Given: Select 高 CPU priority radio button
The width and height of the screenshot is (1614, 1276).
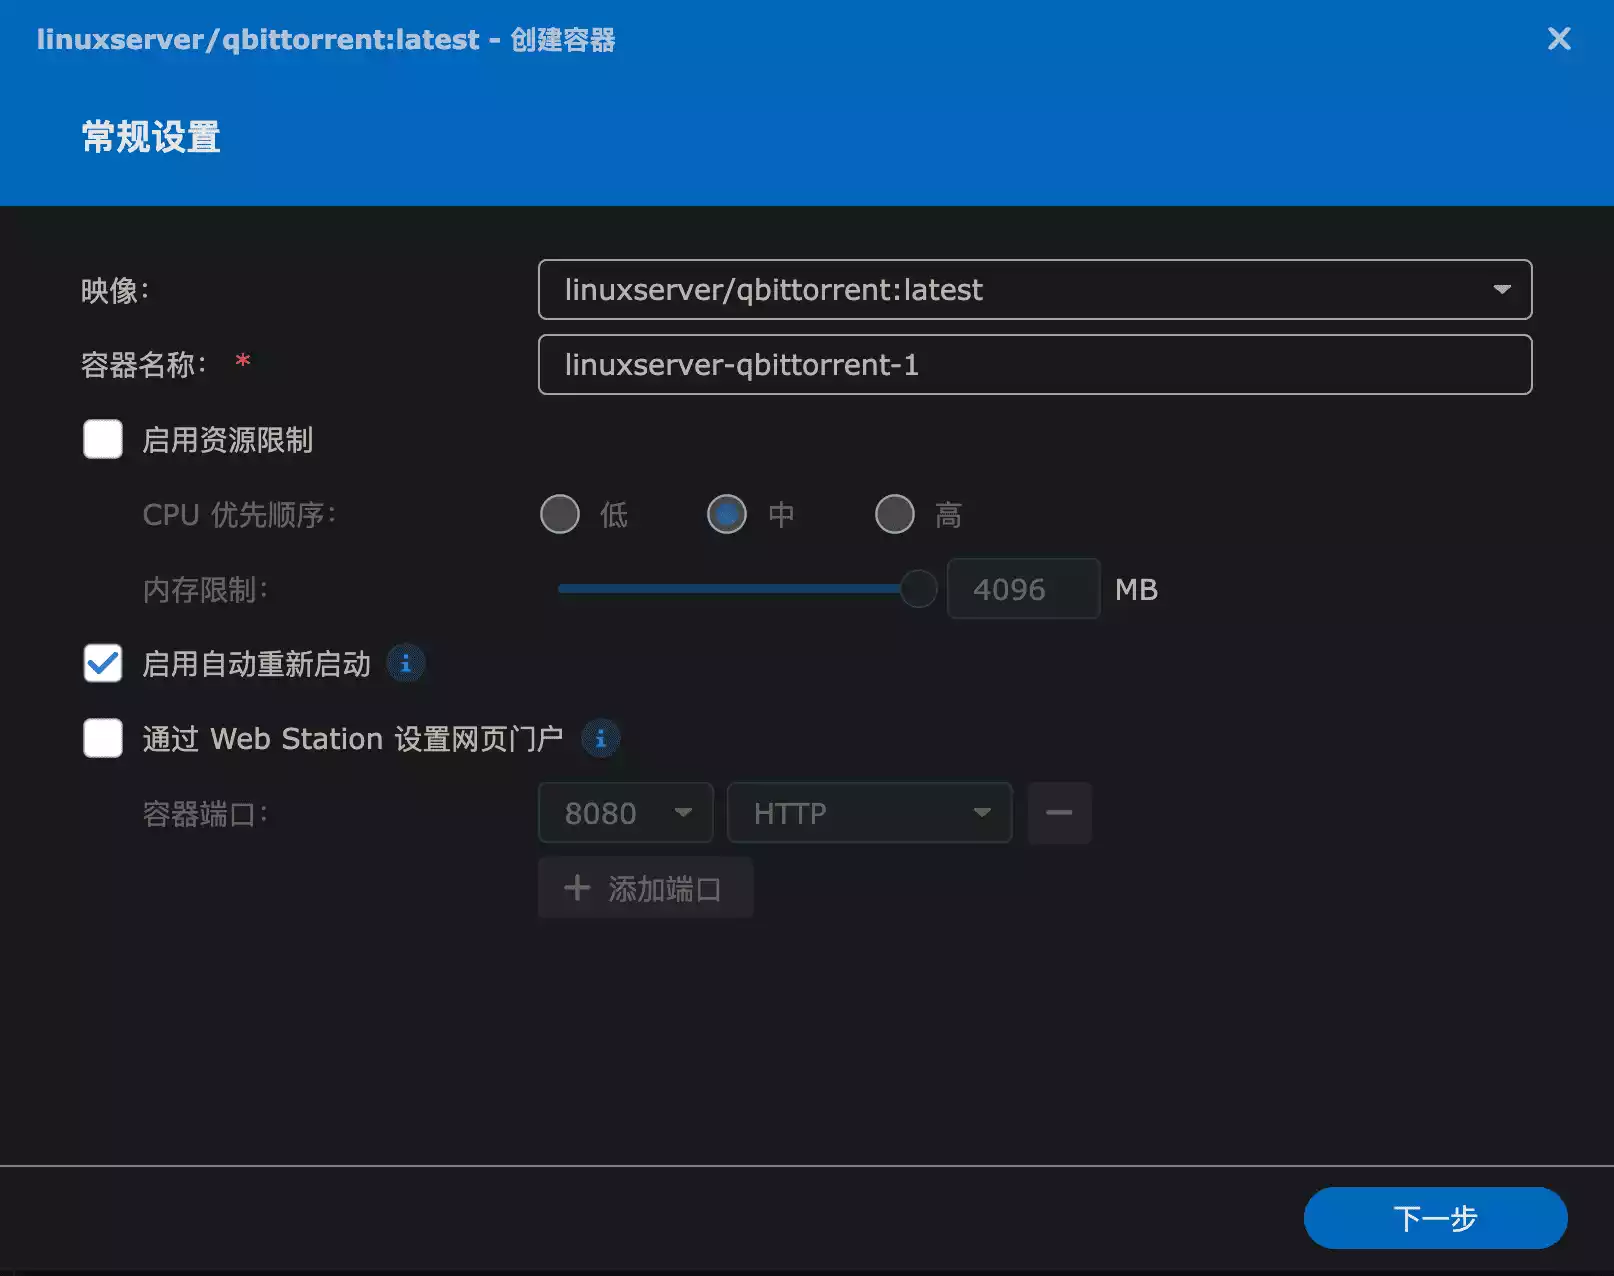Looking at the screenshot, I should pyautogui.click(x=894, y=514).
